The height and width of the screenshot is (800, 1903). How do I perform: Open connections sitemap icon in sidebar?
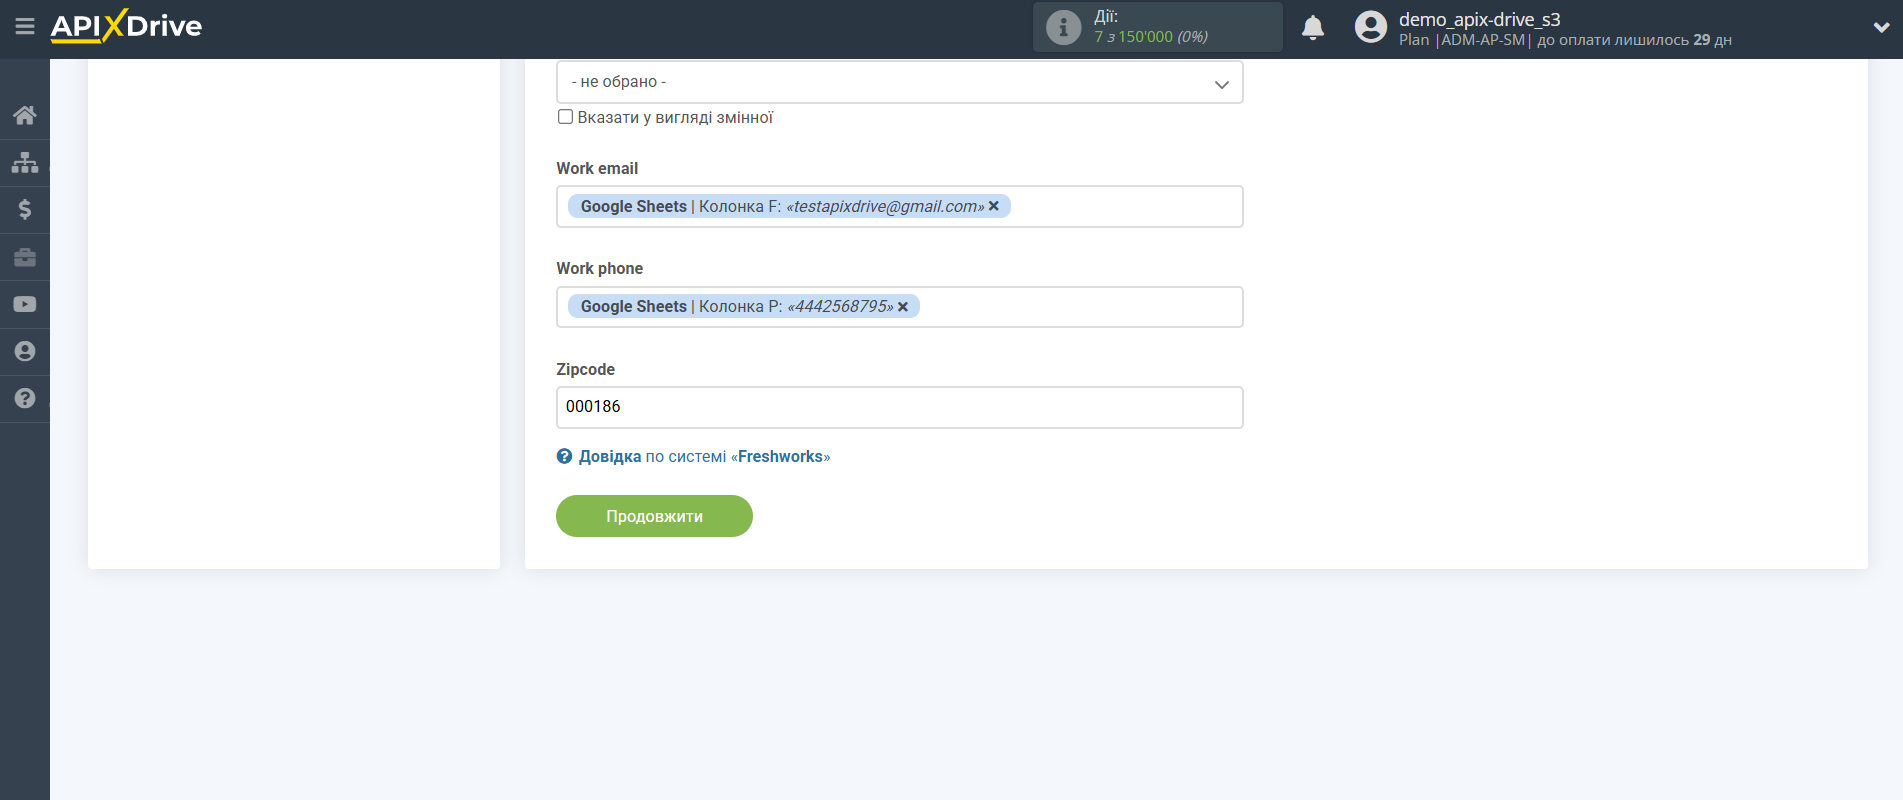[x=25, y=162]
